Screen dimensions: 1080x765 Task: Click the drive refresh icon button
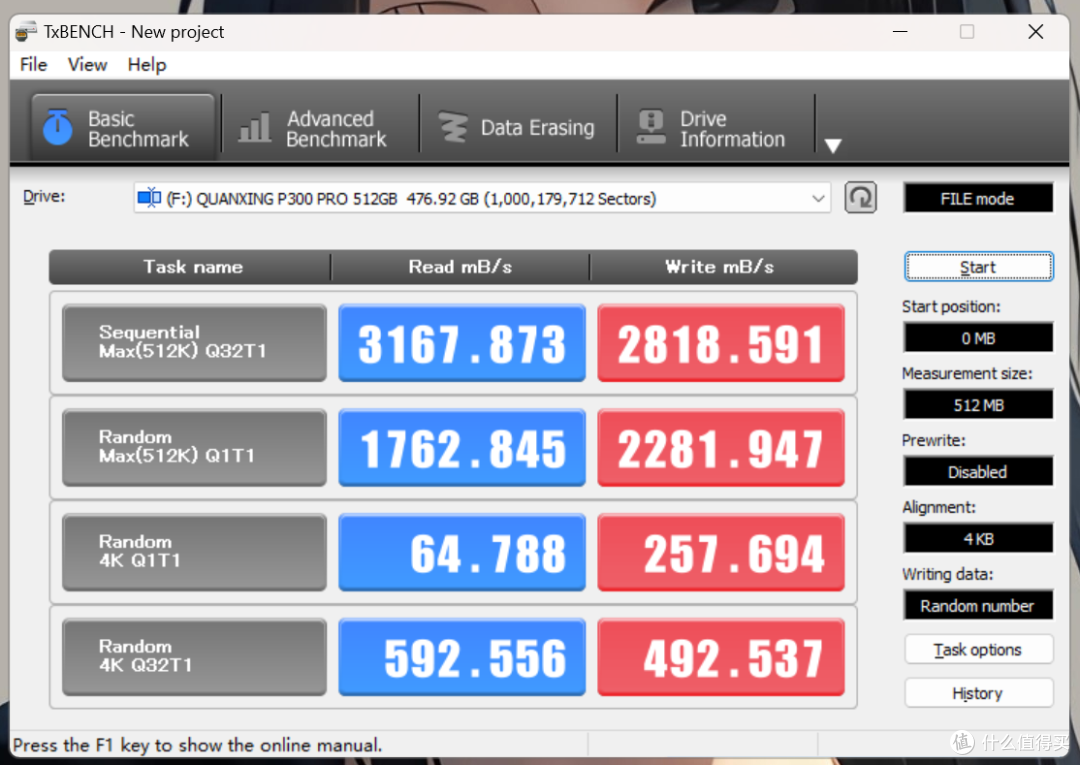pos(860,198)
